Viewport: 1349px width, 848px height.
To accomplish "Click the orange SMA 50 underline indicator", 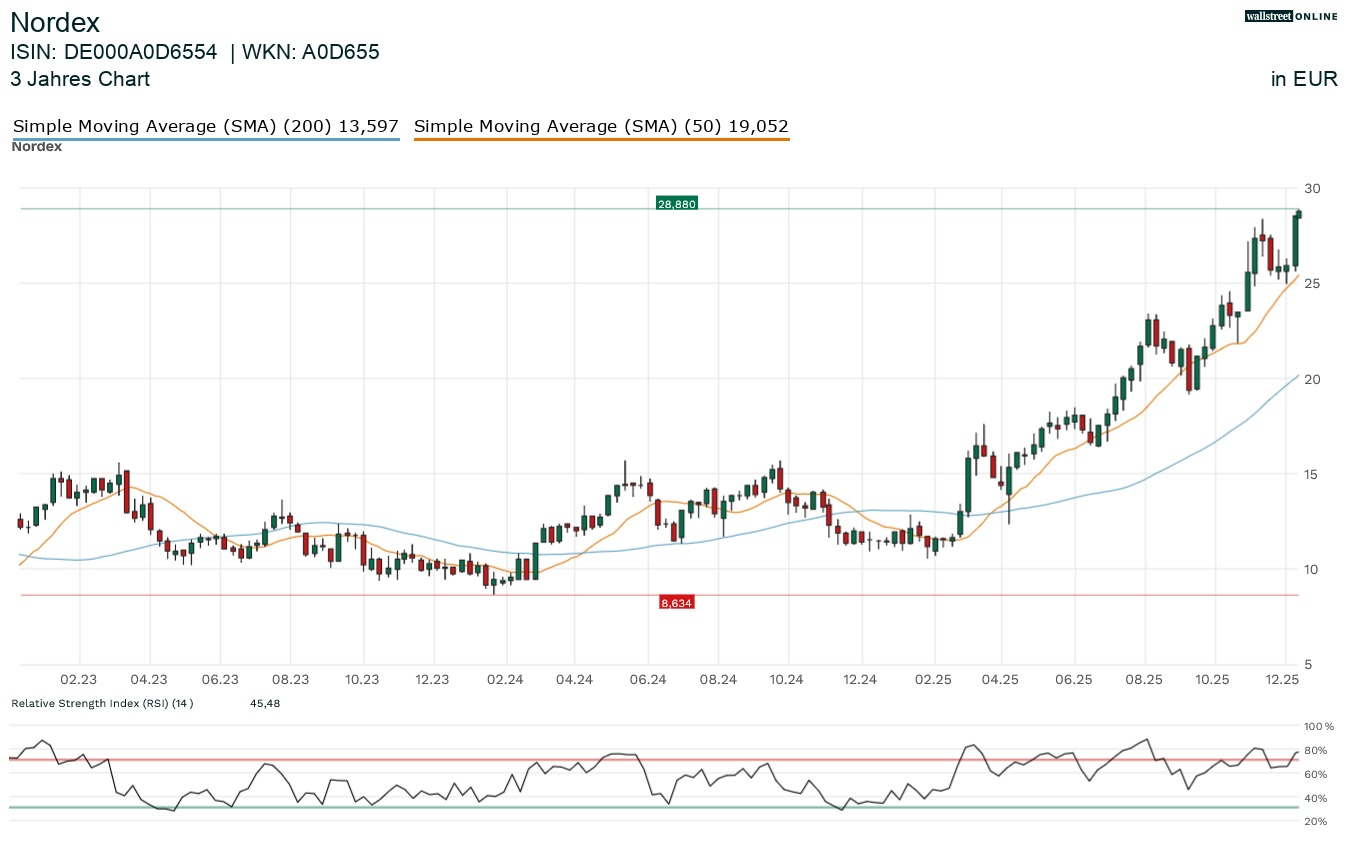I will [x=601, y=138].
